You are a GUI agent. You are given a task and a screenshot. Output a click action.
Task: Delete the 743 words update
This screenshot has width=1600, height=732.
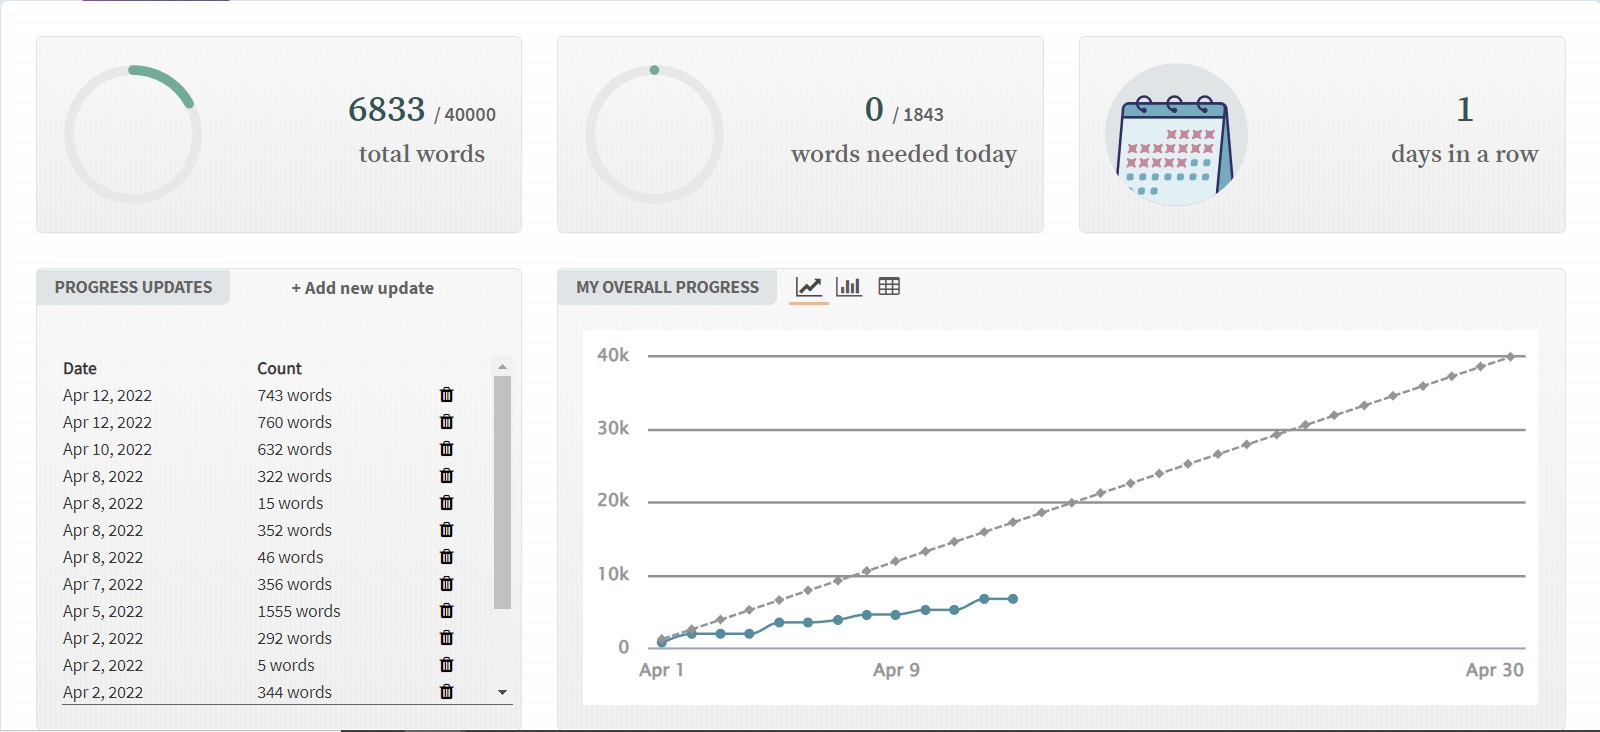(446, 395)
